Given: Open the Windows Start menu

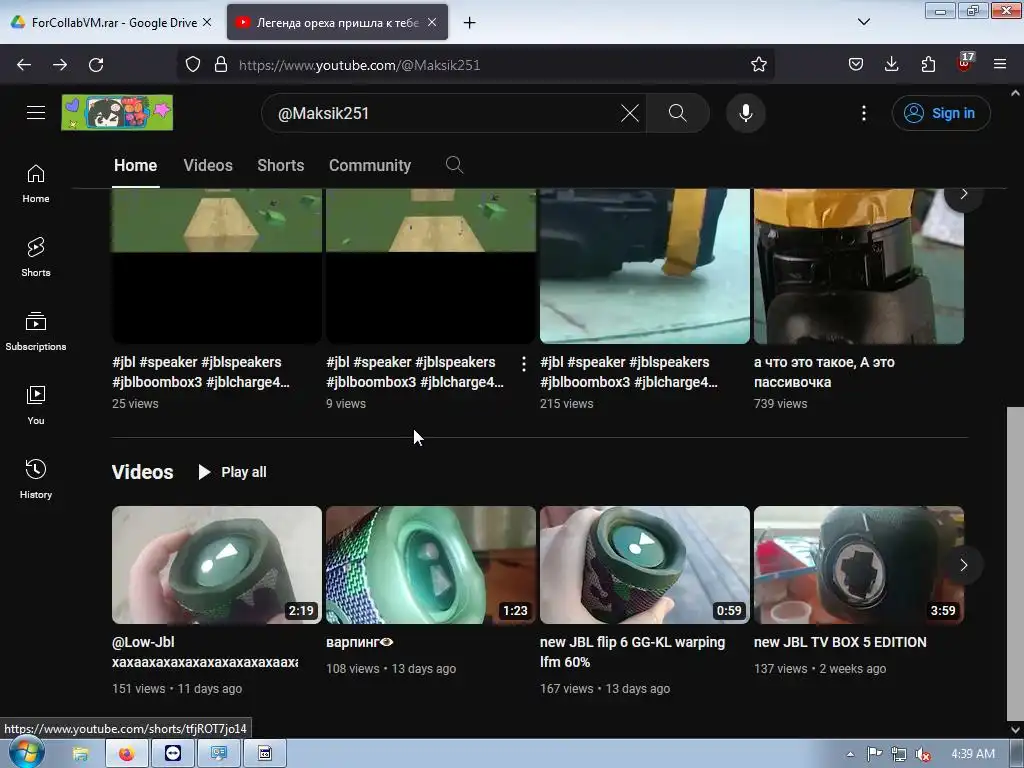Looking at the screenshot, I should (x=25, y=753).
